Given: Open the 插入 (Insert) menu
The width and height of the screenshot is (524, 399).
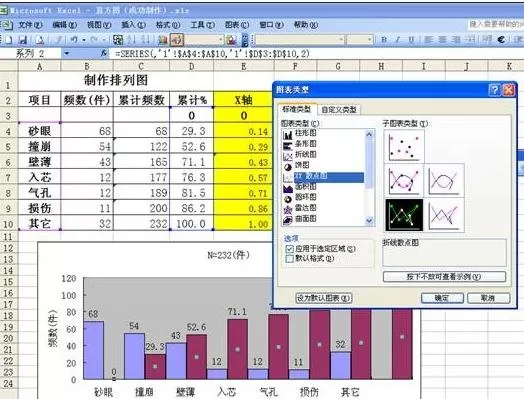Looking at the screenshot, I should point(133,25).
